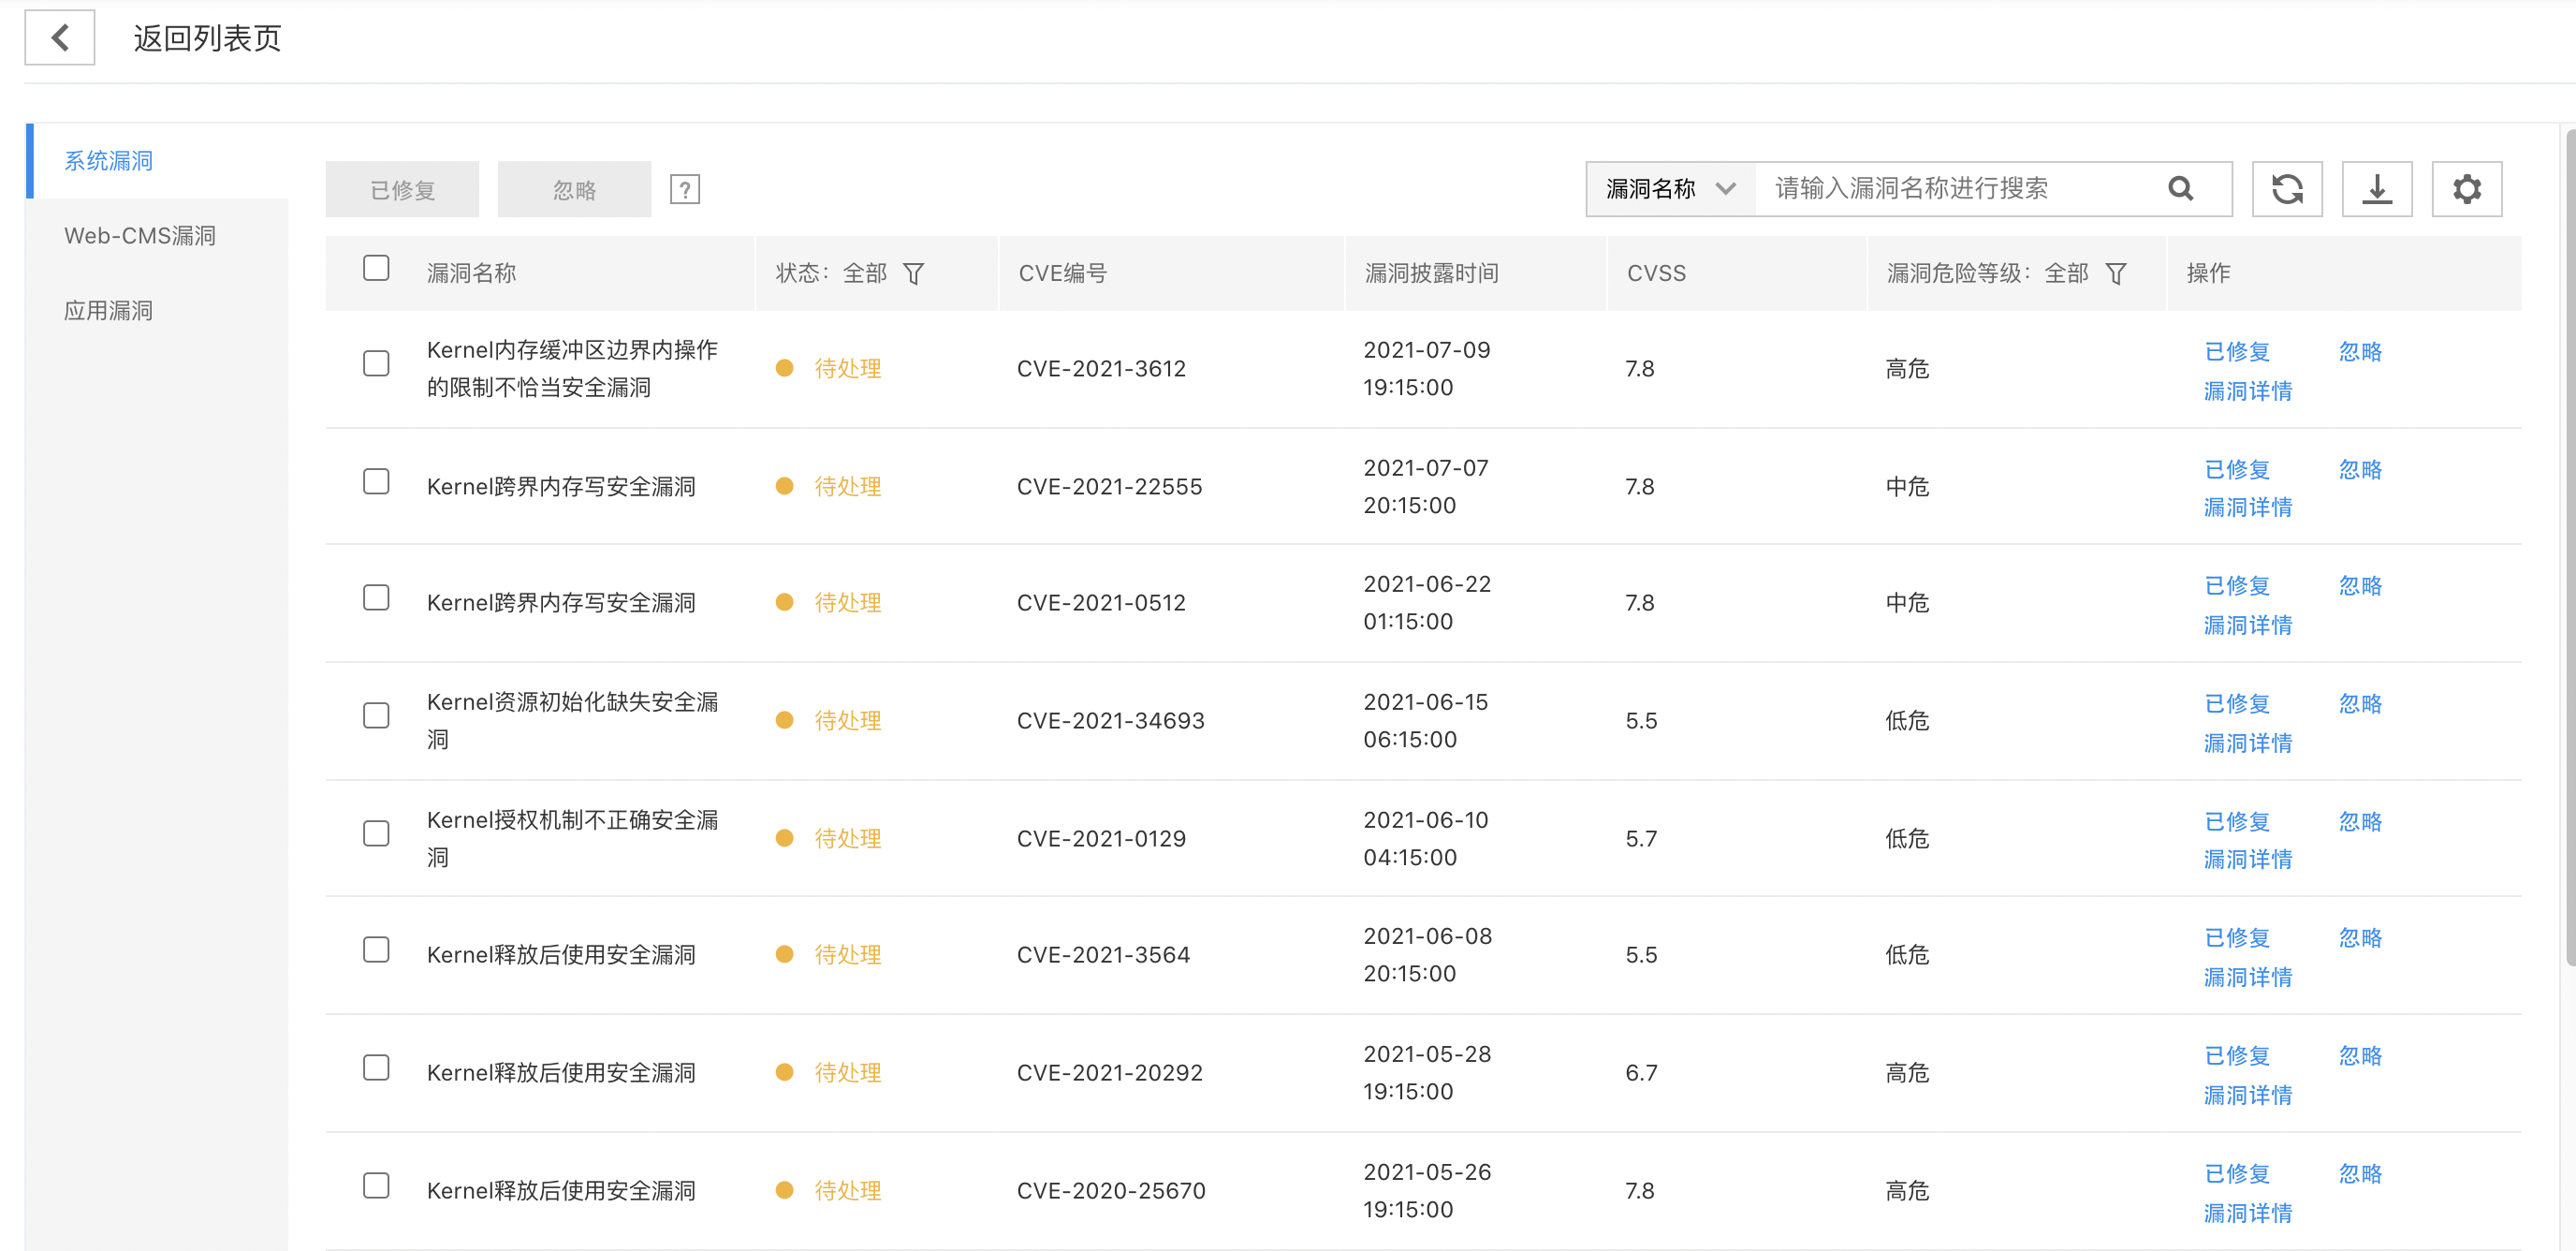The image size is (2576, 1251).
Task: Open 漏洞详情 for CVE-2021-22555
Action: click(x=2247, y=508)
